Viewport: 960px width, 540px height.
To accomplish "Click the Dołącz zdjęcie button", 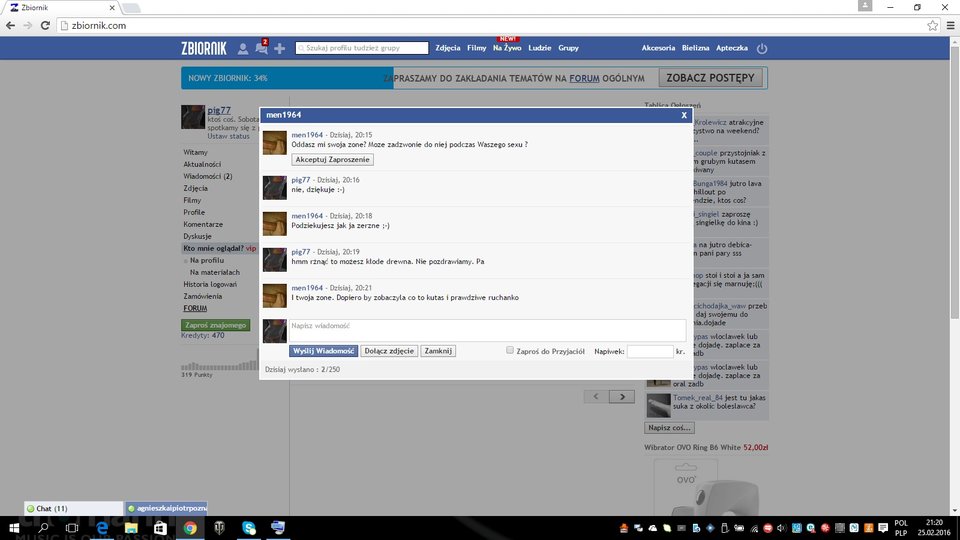I will 389,351.
